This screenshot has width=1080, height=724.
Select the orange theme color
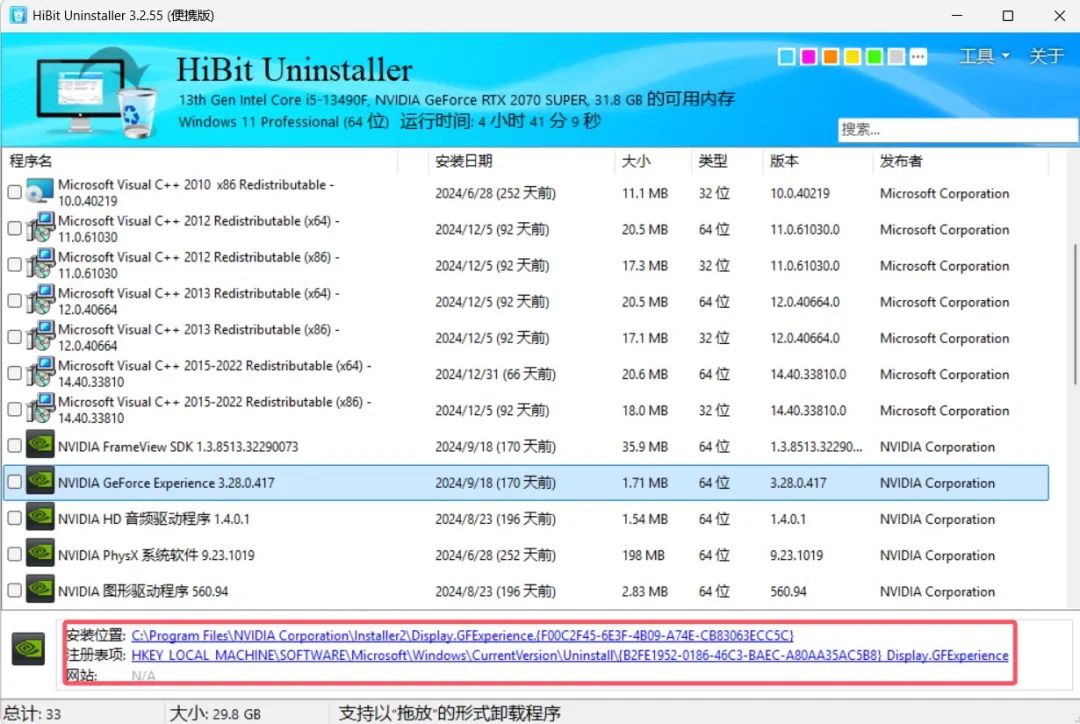(x=831, y=56)
